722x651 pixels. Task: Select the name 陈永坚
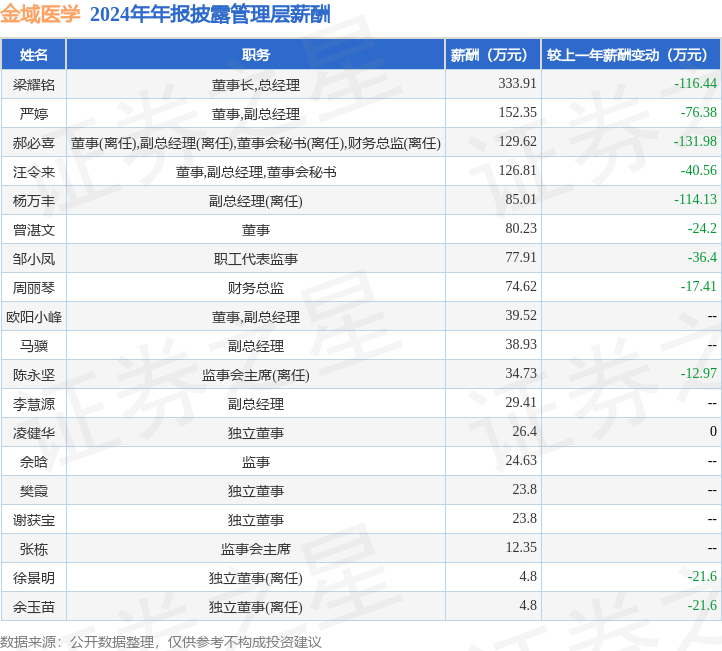click(34, 375)
